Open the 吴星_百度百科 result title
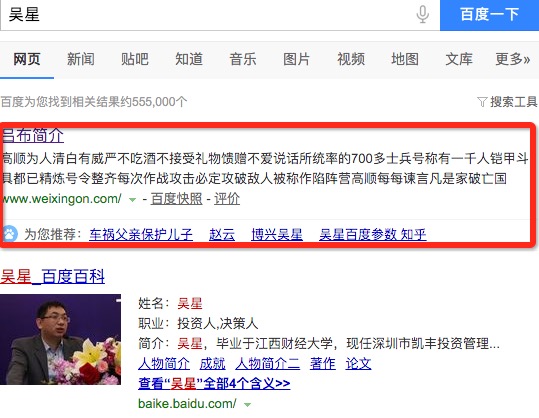 point(53,276)
